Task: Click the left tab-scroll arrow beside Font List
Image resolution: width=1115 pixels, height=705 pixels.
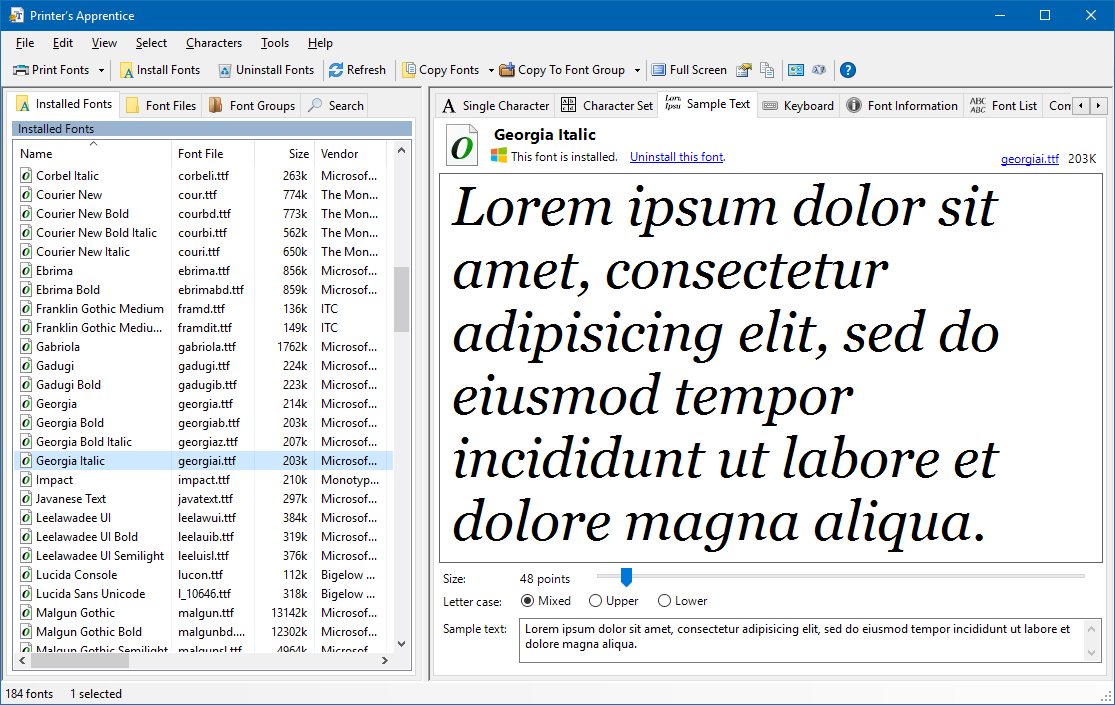Action: [1081, 105]
